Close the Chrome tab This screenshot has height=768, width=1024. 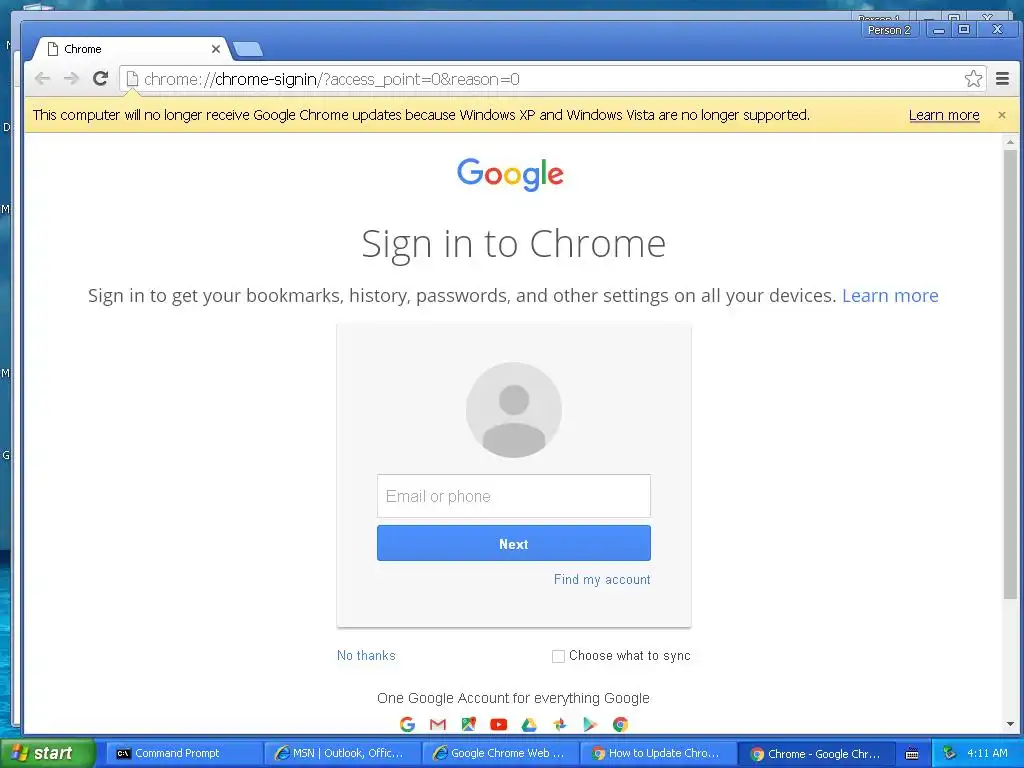[216, 49]
